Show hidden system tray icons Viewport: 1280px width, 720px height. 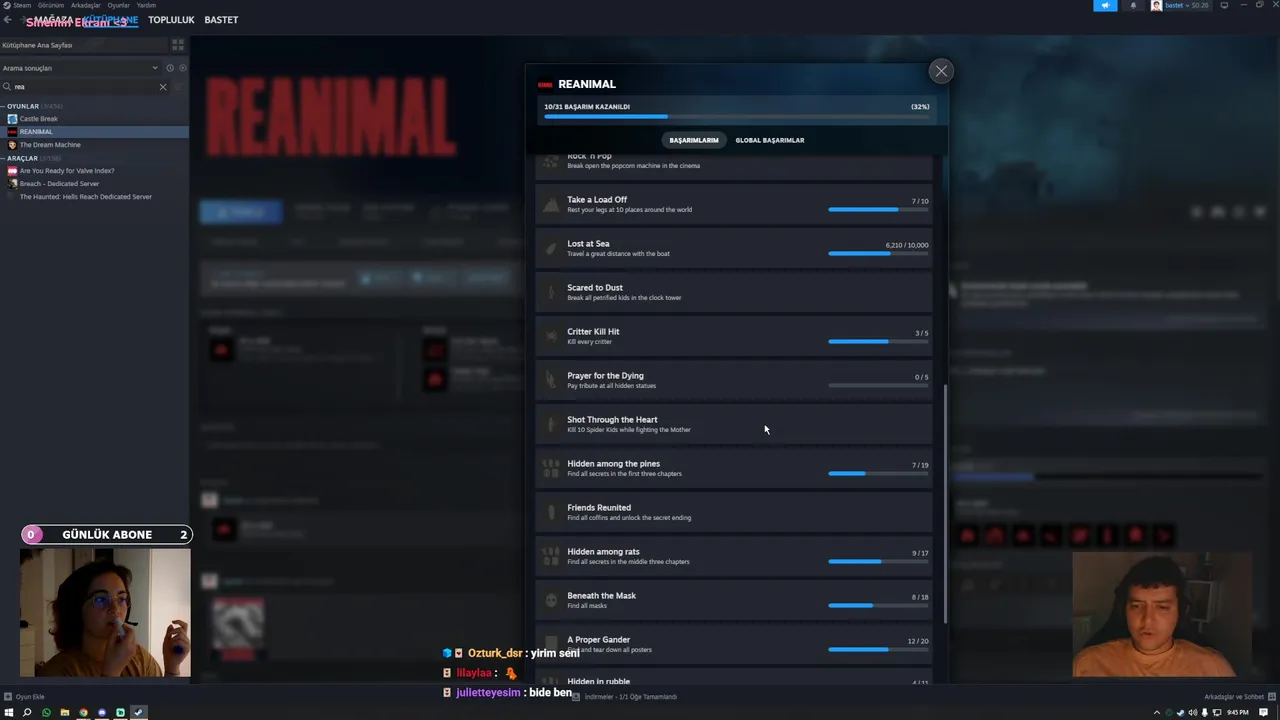[x=1157, y=713]
